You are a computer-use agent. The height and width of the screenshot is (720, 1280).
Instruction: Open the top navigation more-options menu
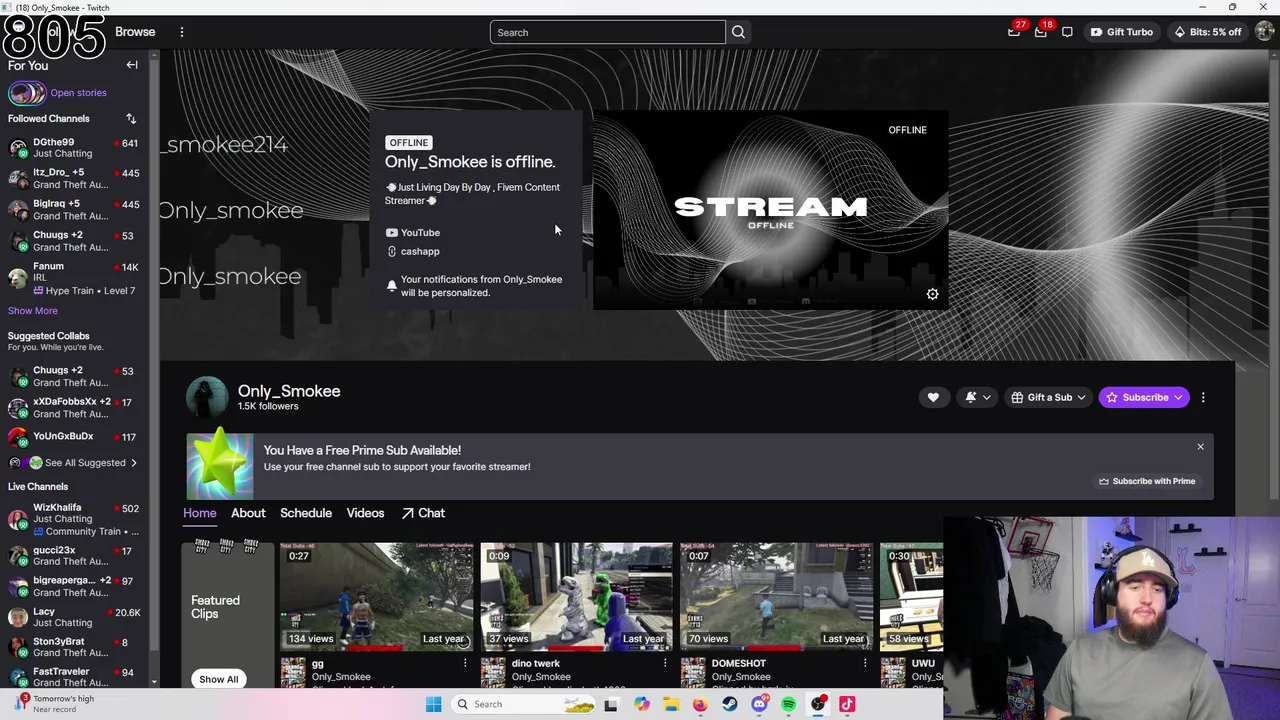[182, 32]
